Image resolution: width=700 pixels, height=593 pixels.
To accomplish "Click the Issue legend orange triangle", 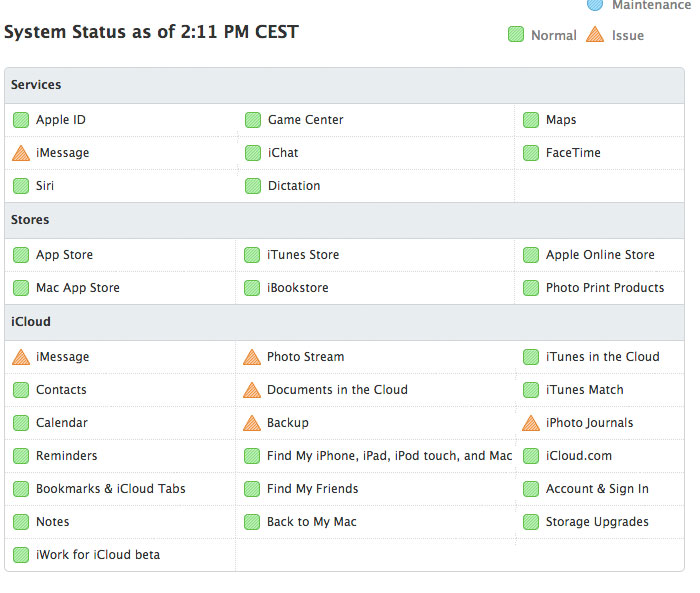I will click(x=595, y=34).
